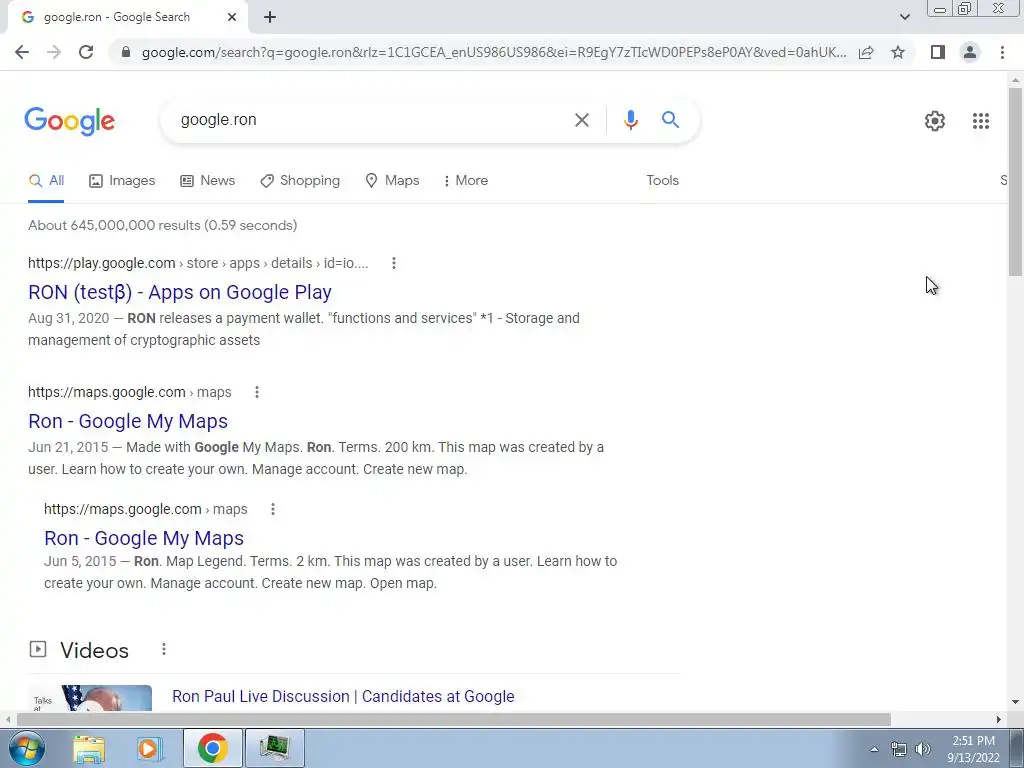Screen dimensions: 1024x768
Task: Click the play.google.com result URL breadcrumb
Action: [199, 263]
